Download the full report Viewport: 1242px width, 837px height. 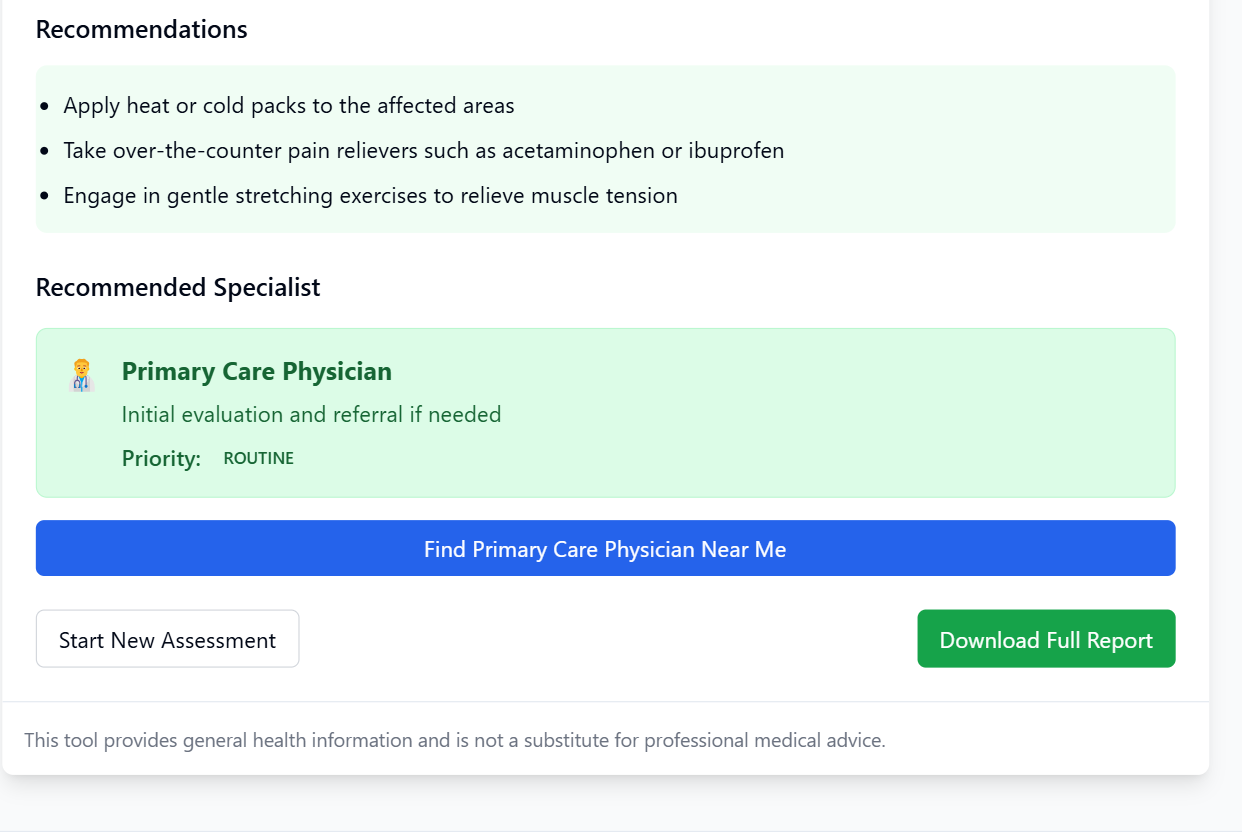[x=1046, y=639]
